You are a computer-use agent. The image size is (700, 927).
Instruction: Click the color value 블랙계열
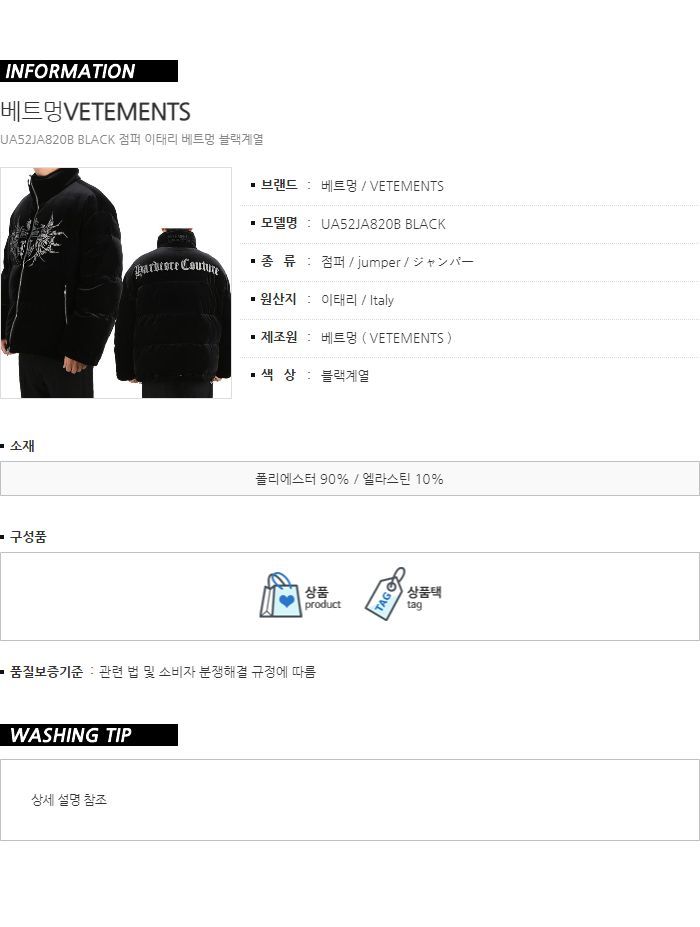(x=345, y=375)
